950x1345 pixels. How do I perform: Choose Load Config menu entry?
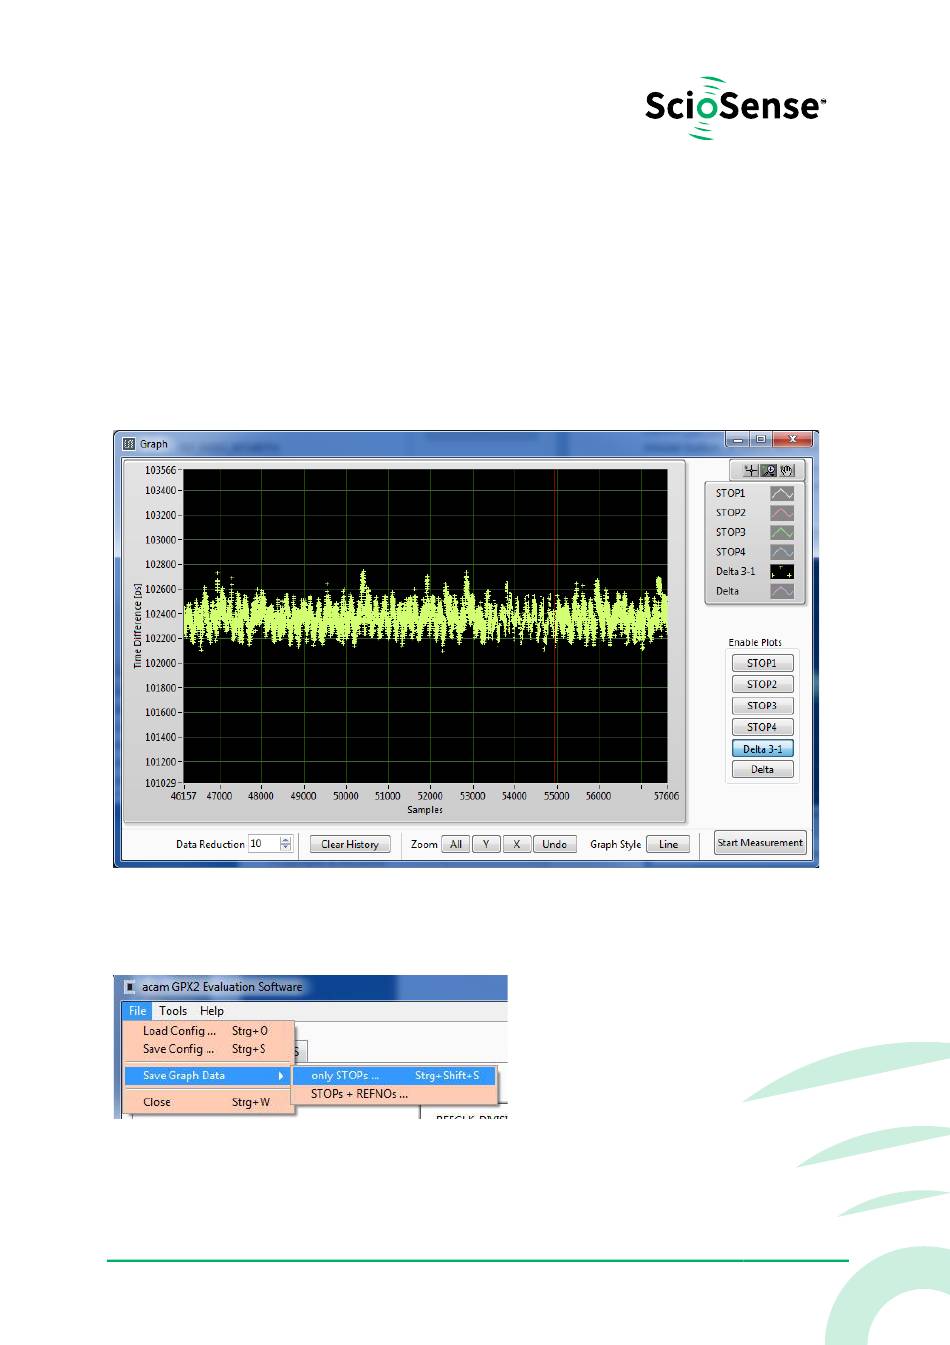click(209, 1031)
